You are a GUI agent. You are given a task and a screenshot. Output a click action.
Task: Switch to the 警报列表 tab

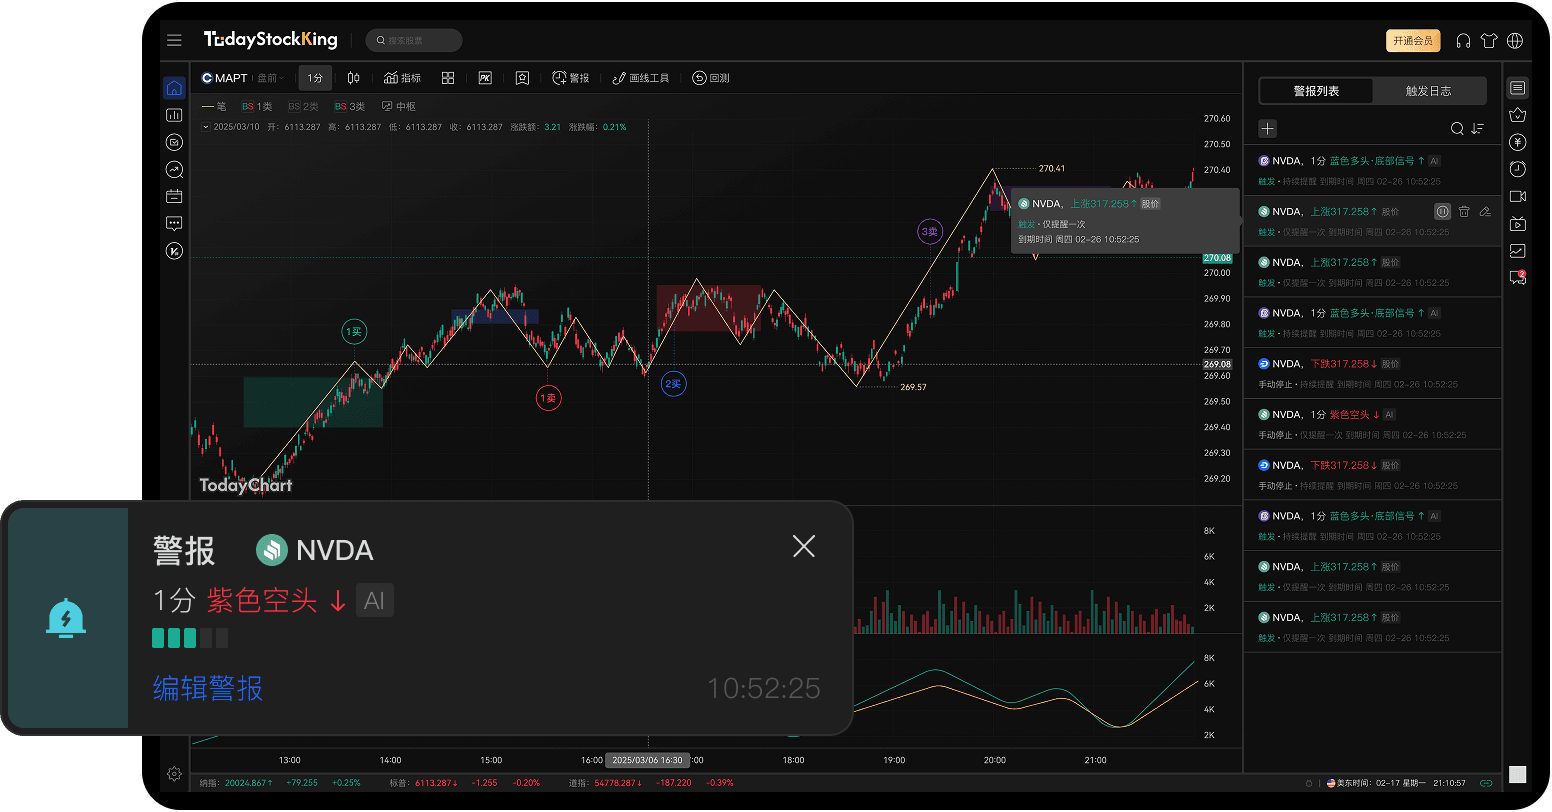coord(1316,91)
